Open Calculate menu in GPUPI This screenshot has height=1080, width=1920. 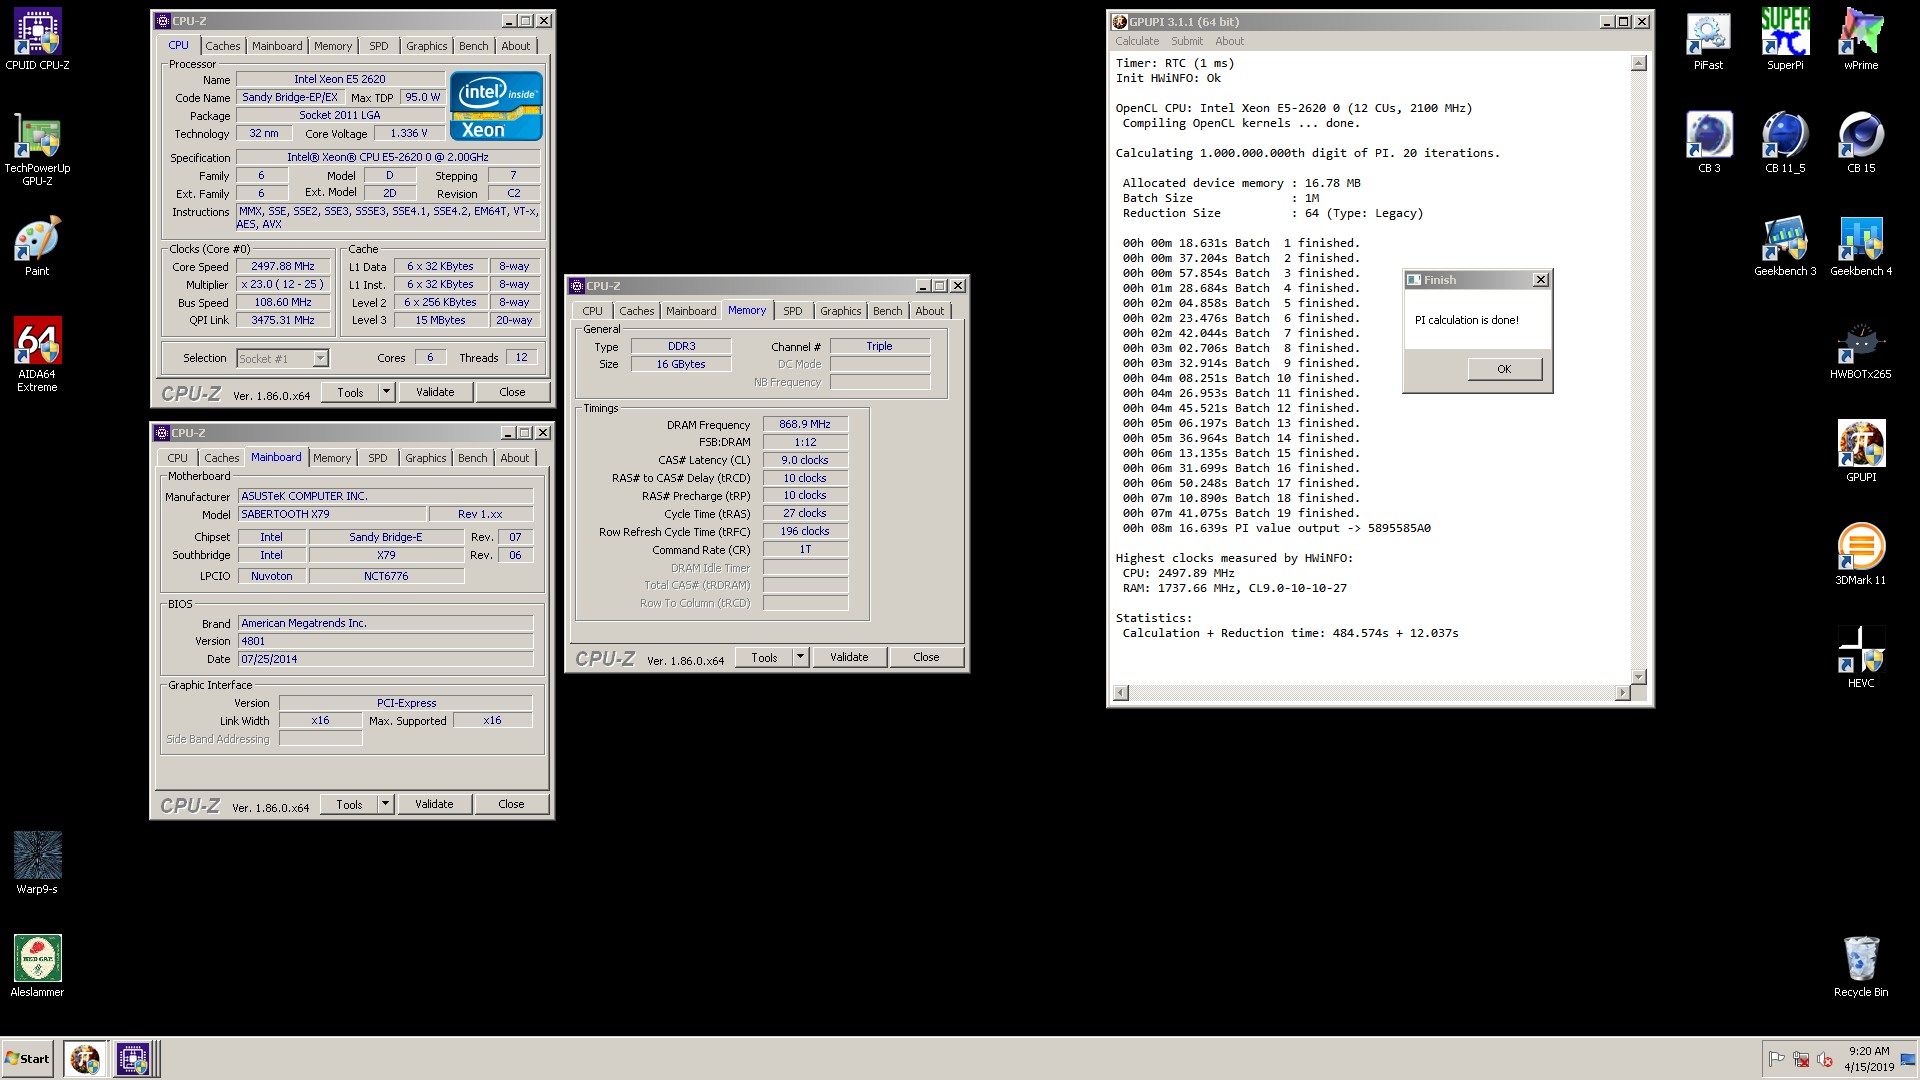[x=1137, y=41]
